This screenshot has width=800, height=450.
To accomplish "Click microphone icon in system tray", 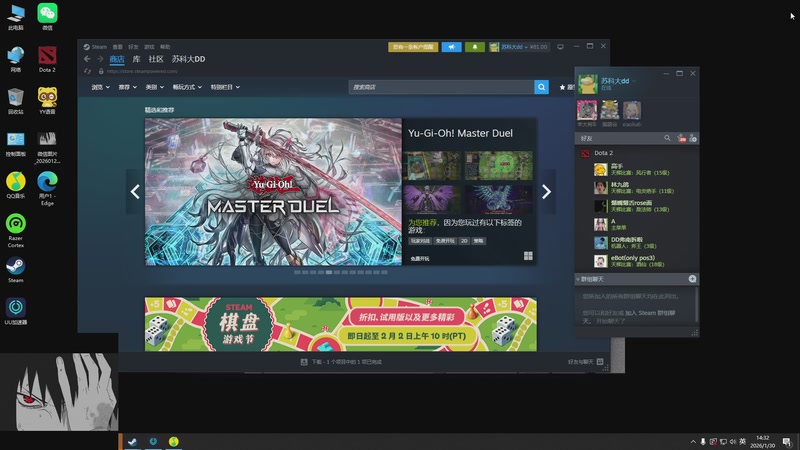I will click(x=703, y=442).
